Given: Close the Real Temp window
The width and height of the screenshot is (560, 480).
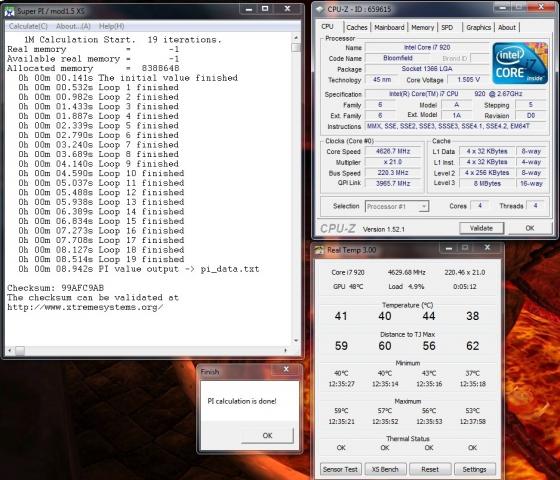Looking at the screenshot, I should [487, 248].
